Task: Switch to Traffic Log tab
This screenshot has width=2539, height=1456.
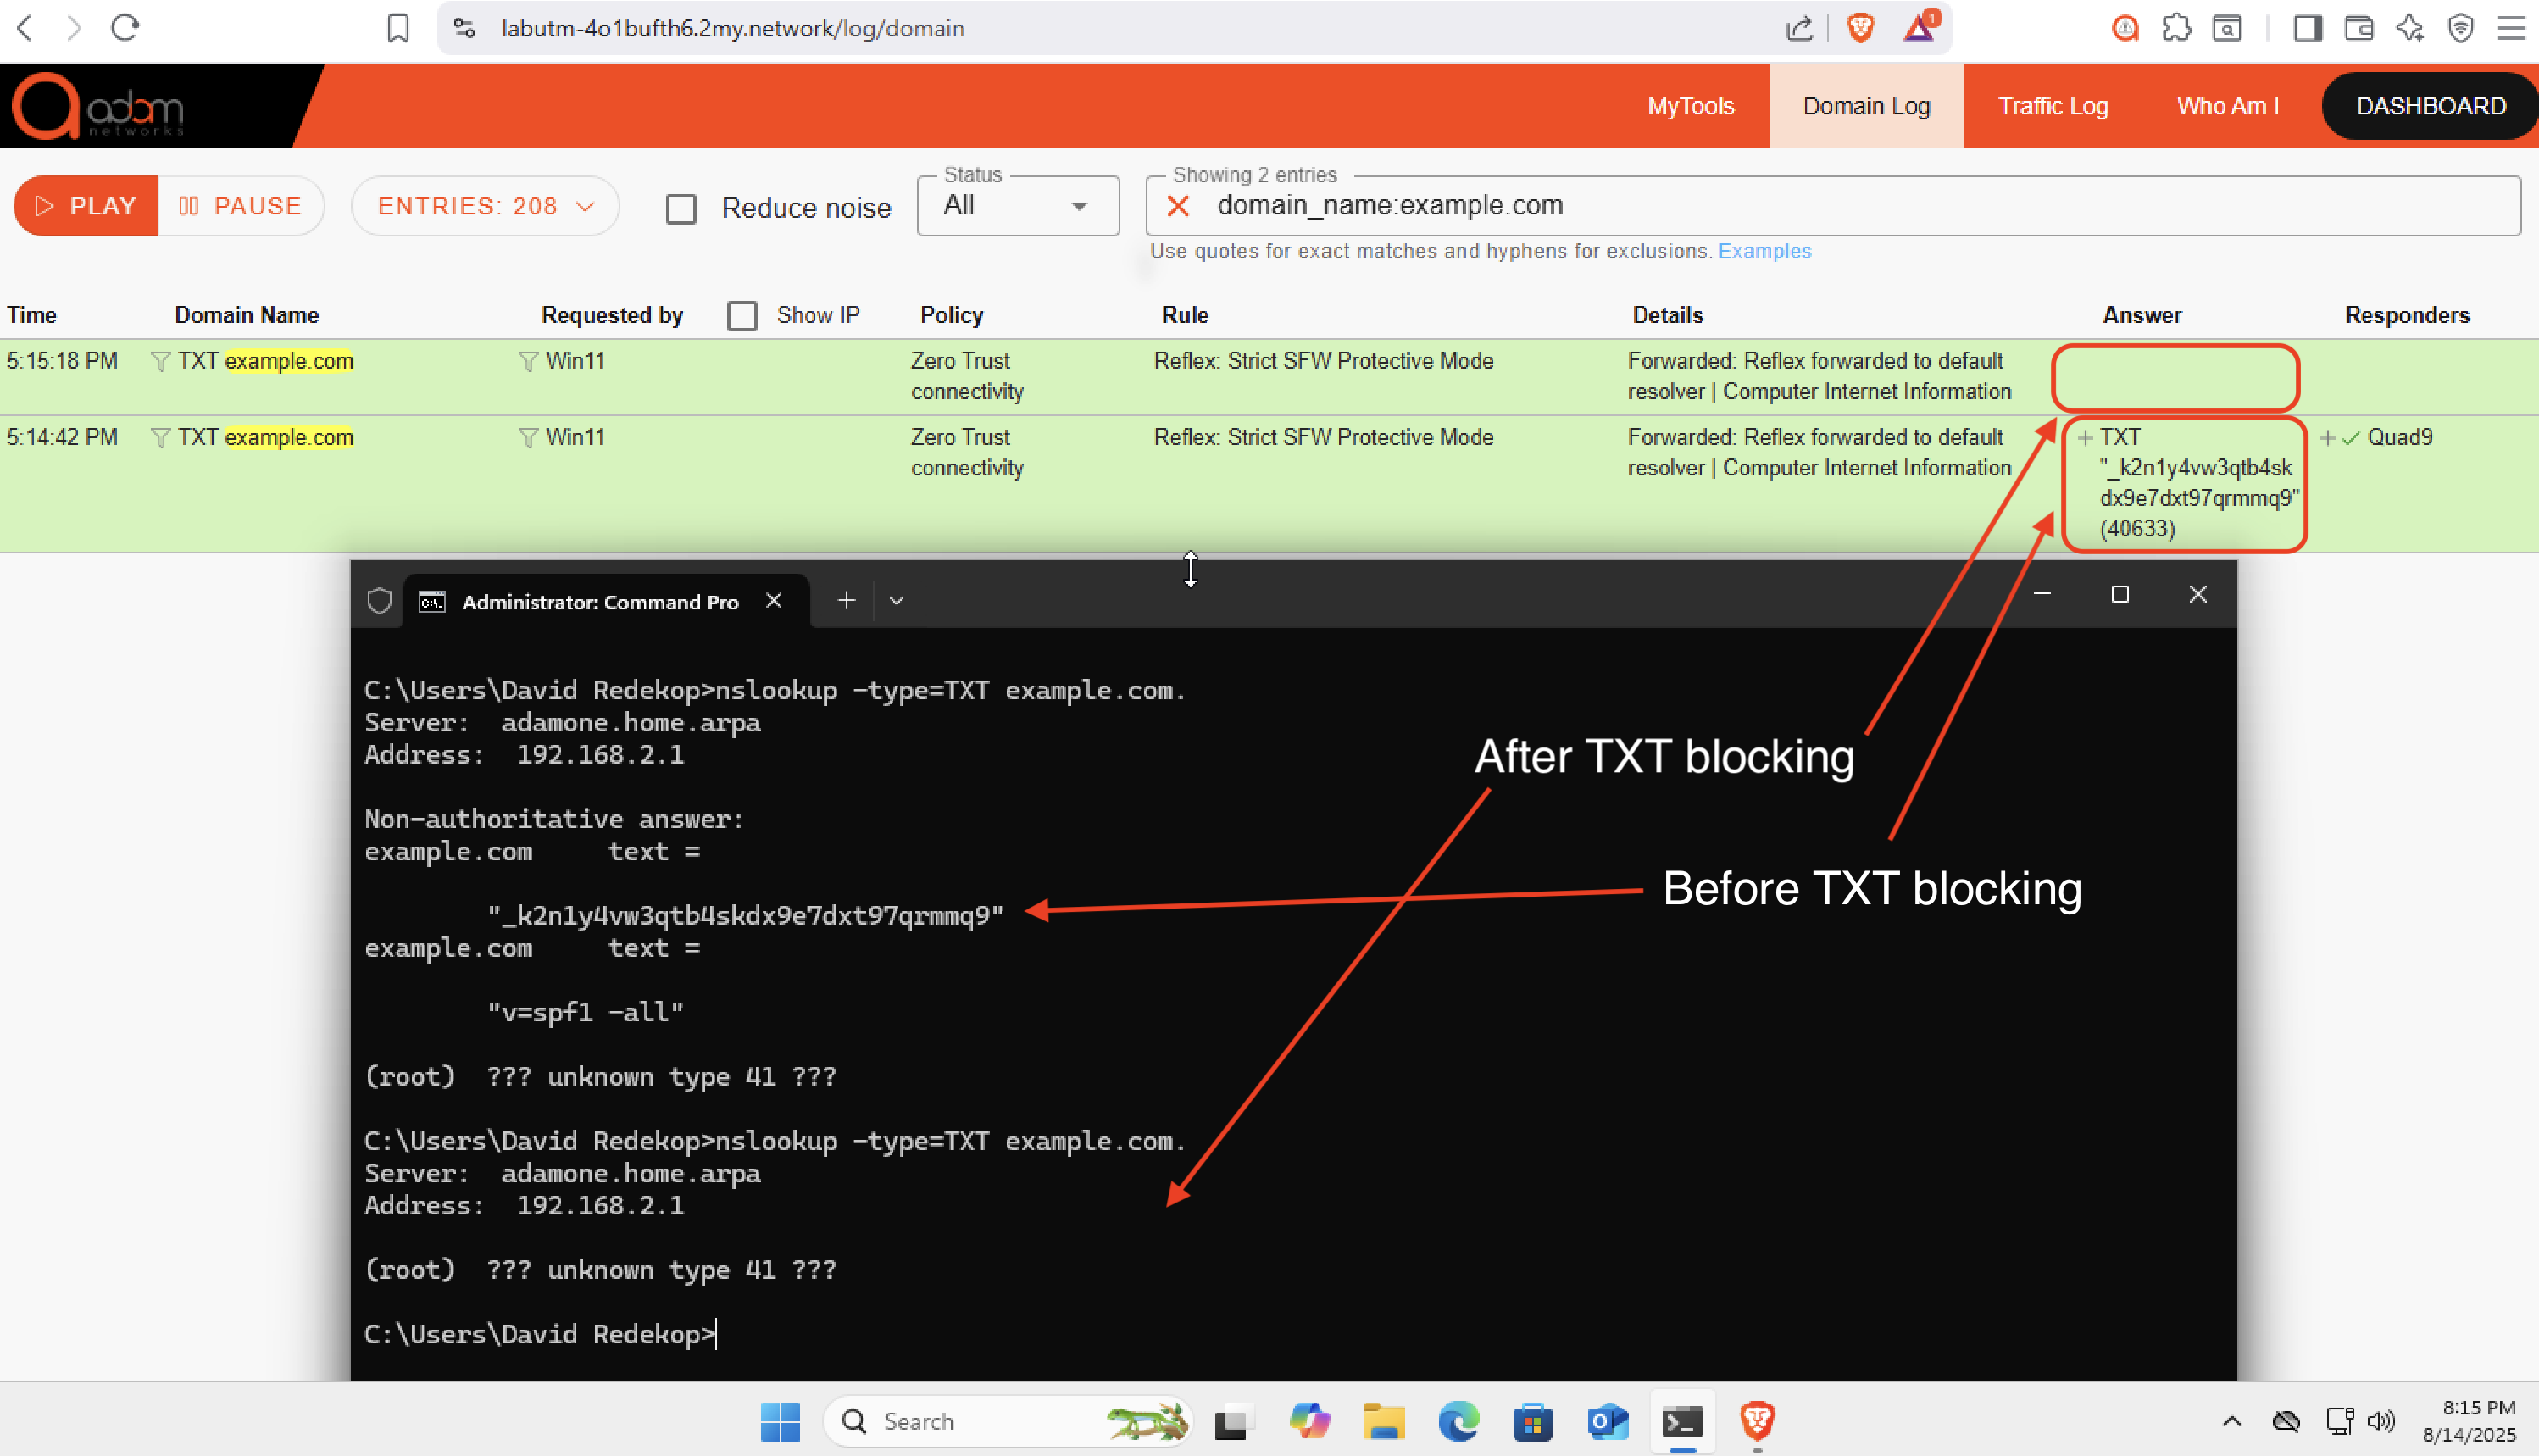Action: (2053, 106)
